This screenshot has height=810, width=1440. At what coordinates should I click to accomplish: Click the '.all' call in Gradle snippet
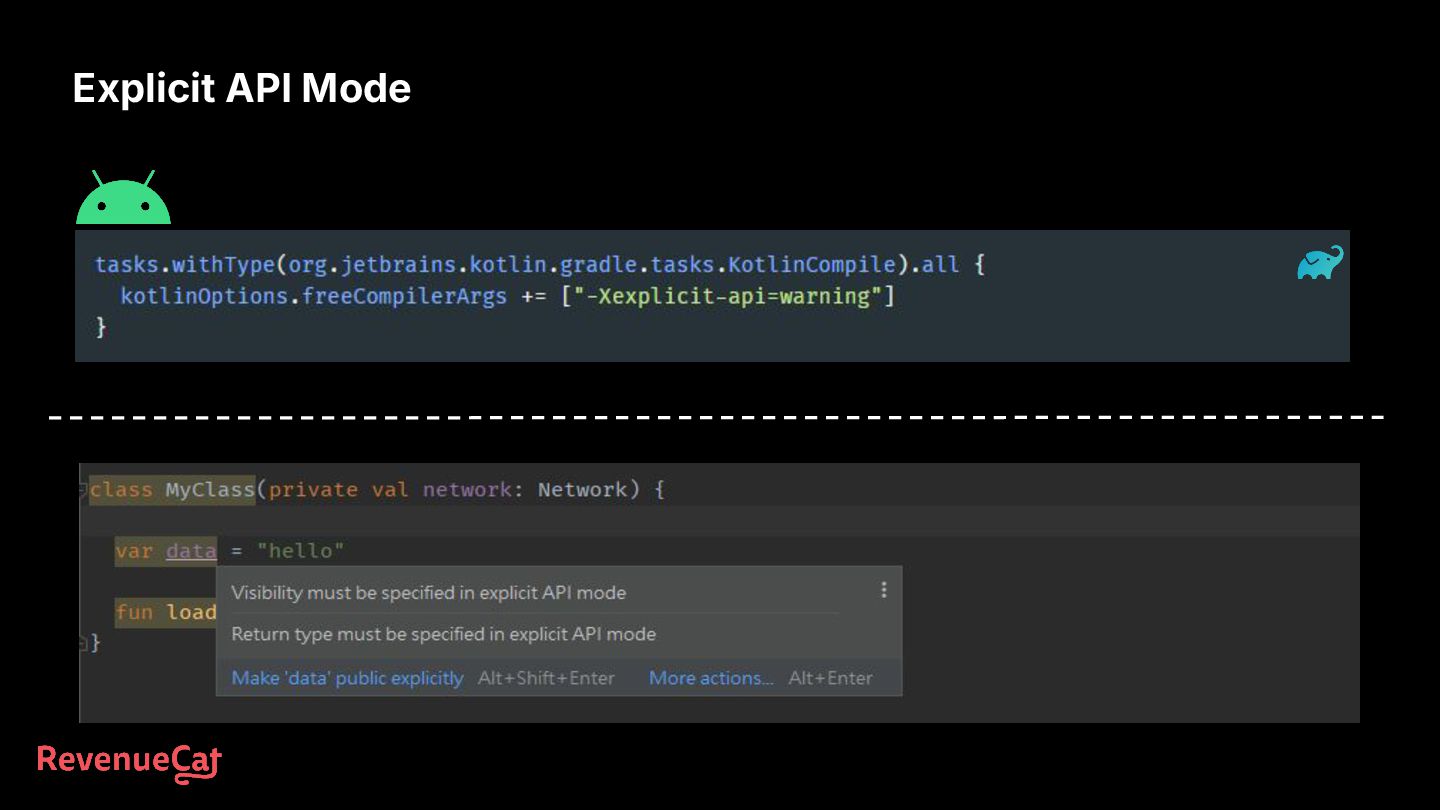click(934, 265)
